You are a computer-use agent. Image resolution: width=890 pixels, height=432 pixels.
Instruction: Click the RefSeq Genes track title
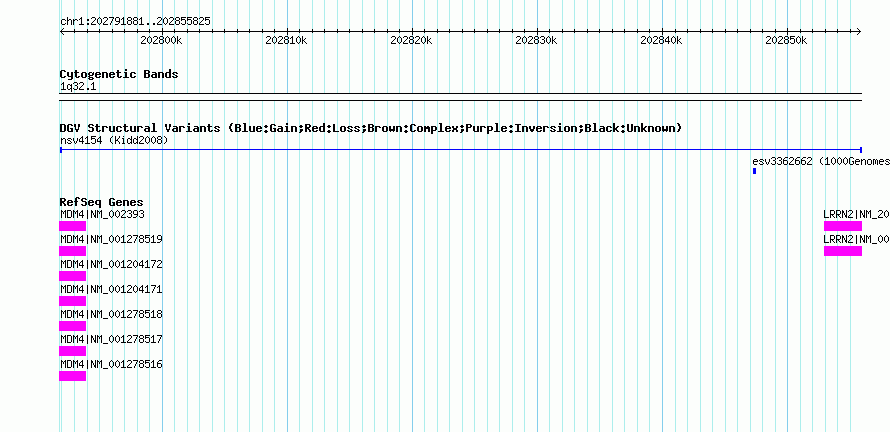tap(101, 202)
